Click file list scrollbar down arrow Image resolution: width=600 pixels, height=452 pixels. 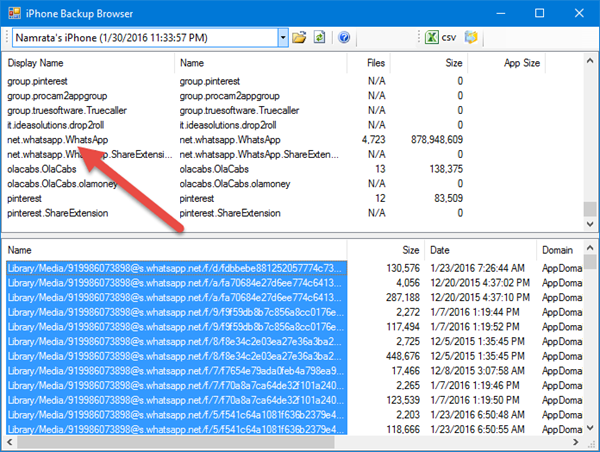(x=590, y=428)
